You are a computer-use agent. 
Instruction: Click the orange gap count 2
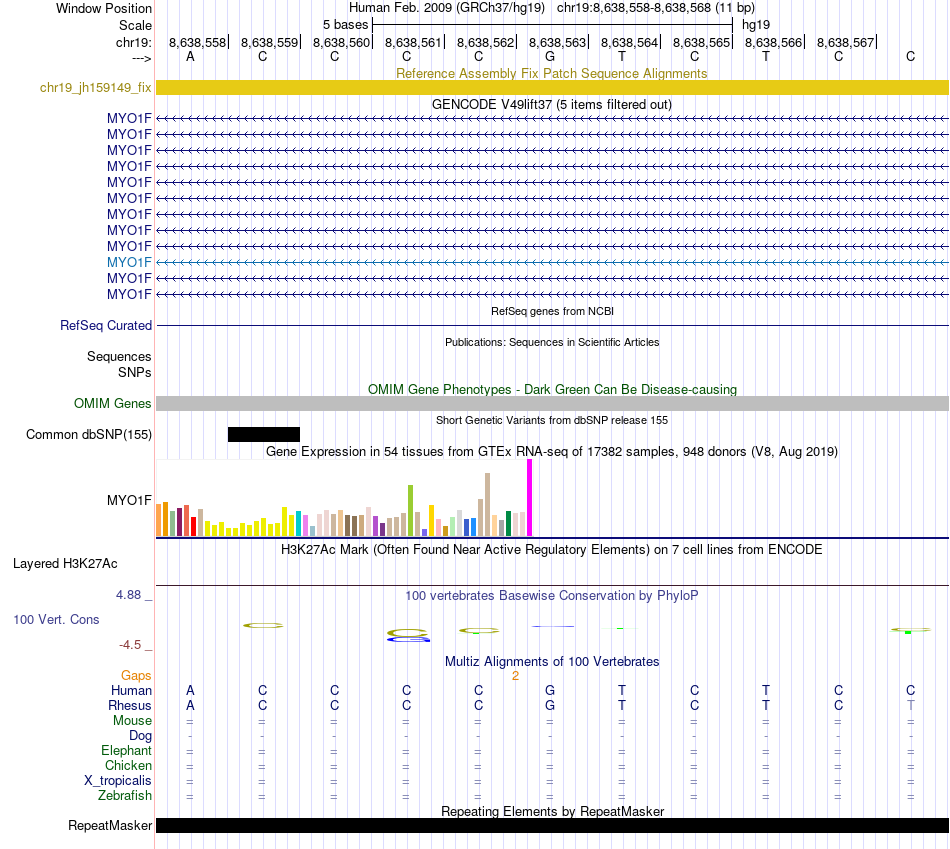click(516, 676)
